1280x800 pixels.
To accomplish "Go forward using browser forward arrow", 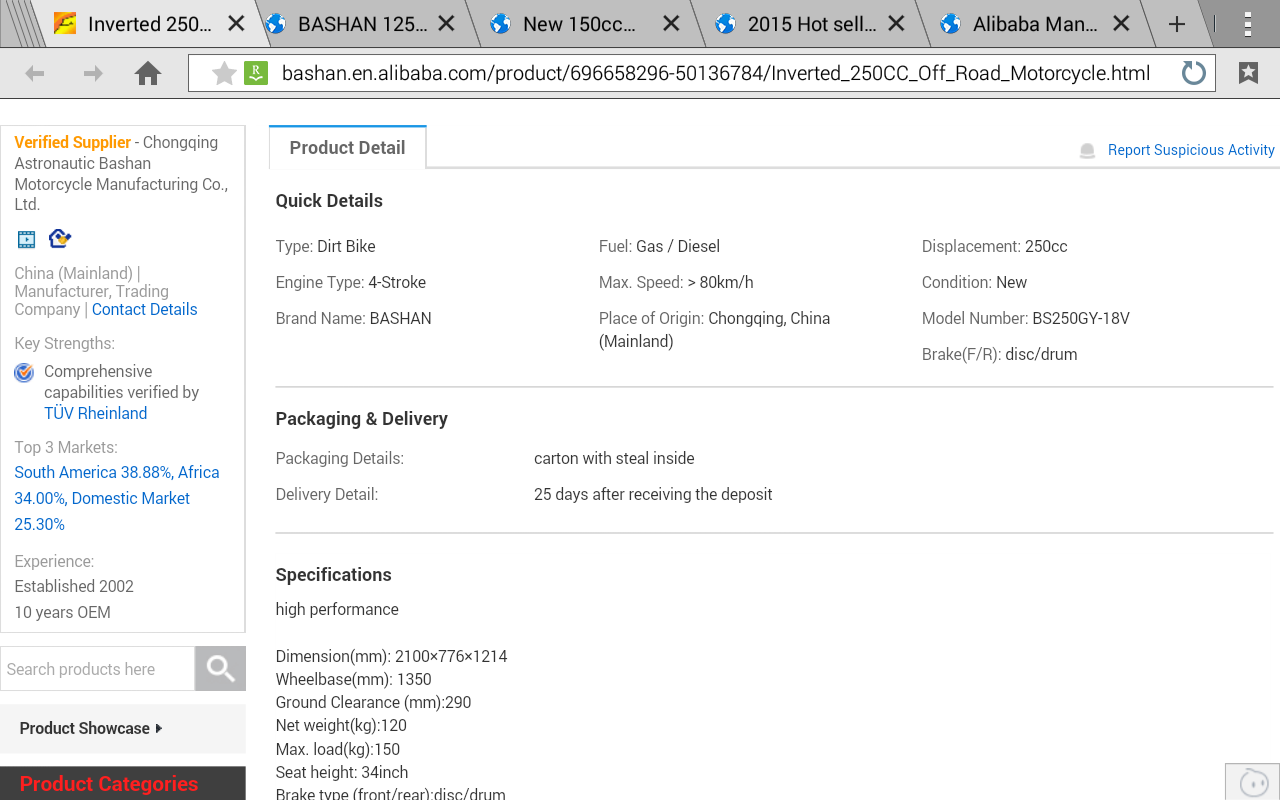I will 93,73.
